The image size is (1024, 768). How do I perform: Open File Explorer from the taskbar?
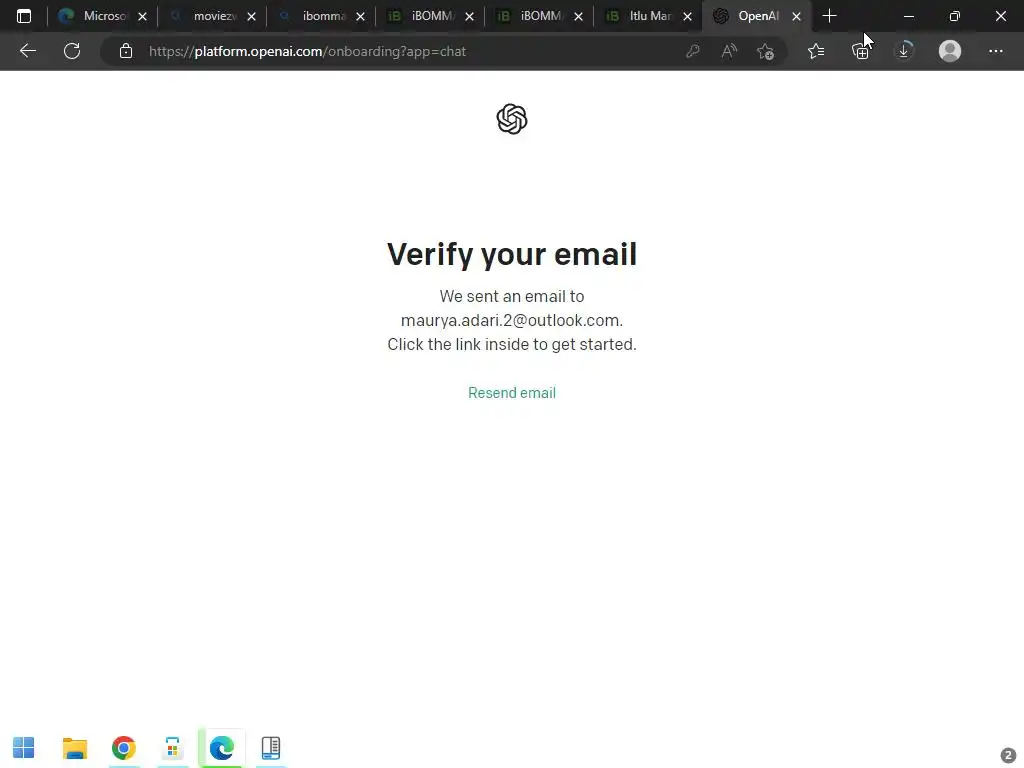click(74, 748)
